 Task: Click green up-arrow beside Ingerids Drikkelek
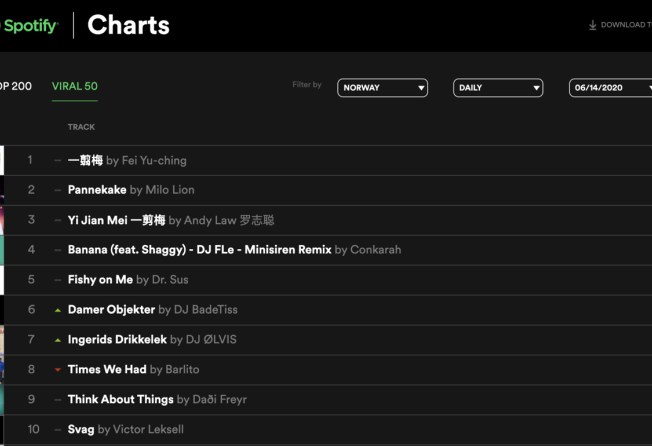tap(58, 340)
